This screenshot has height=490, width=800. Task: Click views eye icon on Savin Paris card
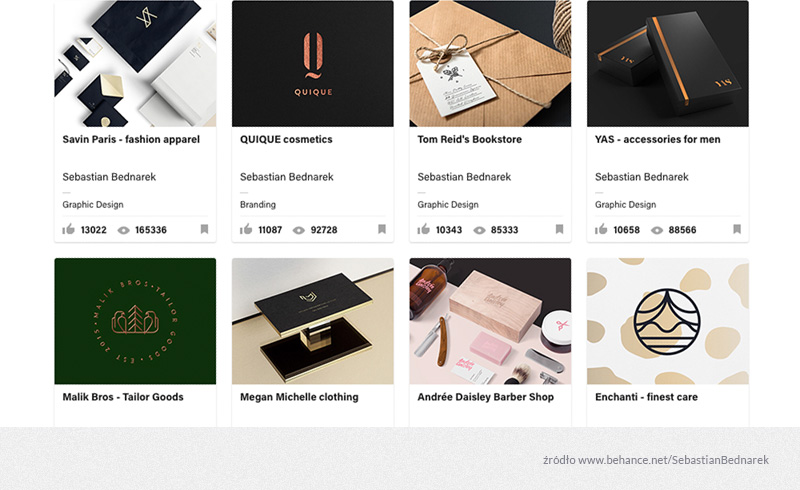coord(123,230)
